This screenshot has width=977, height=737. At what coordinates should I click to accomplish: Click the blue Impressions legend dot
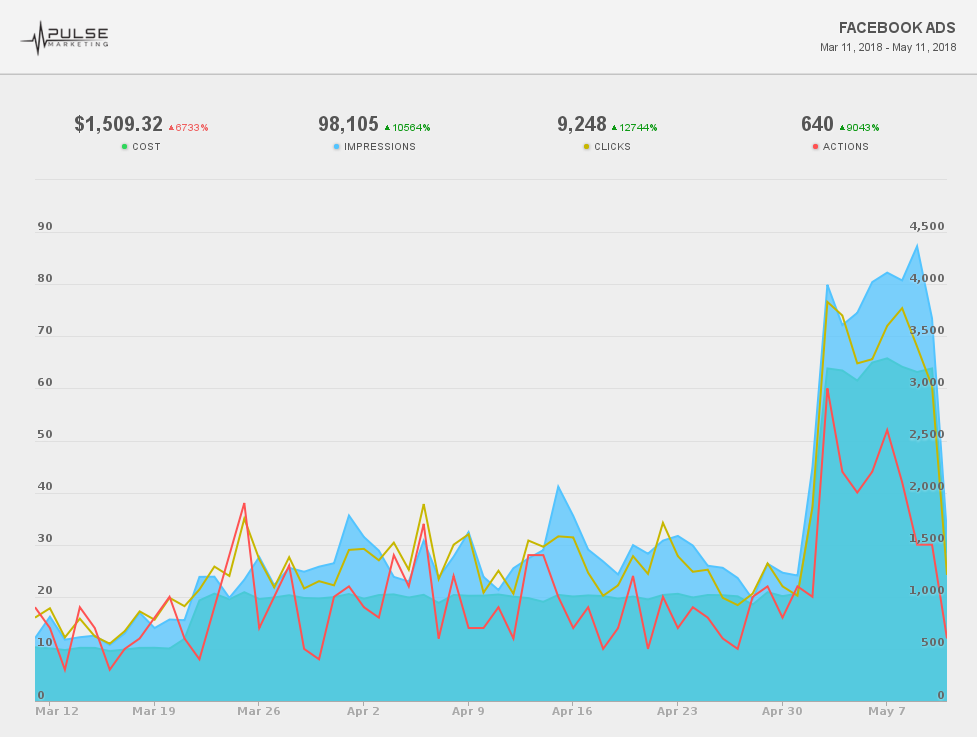(x=336, y=147)
